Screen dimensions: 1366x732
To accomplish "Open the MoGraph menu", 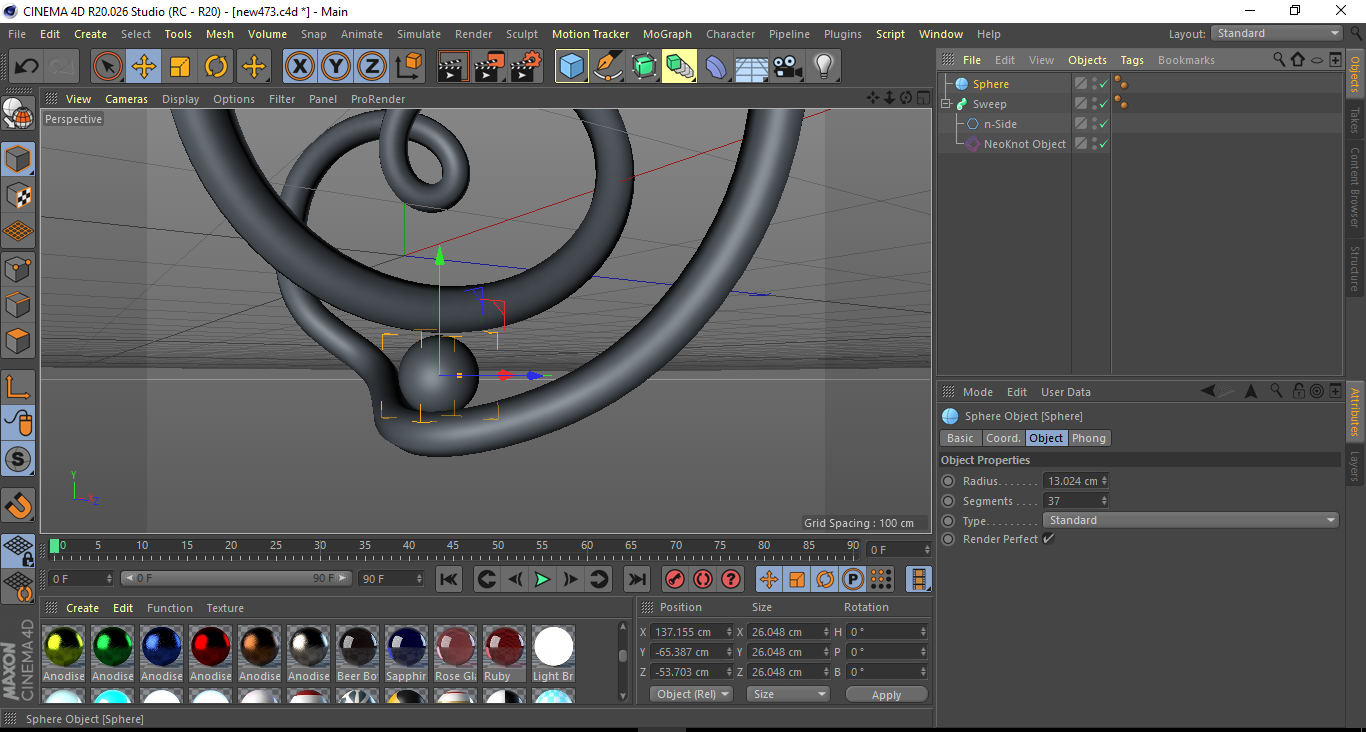I will [667, 34].
